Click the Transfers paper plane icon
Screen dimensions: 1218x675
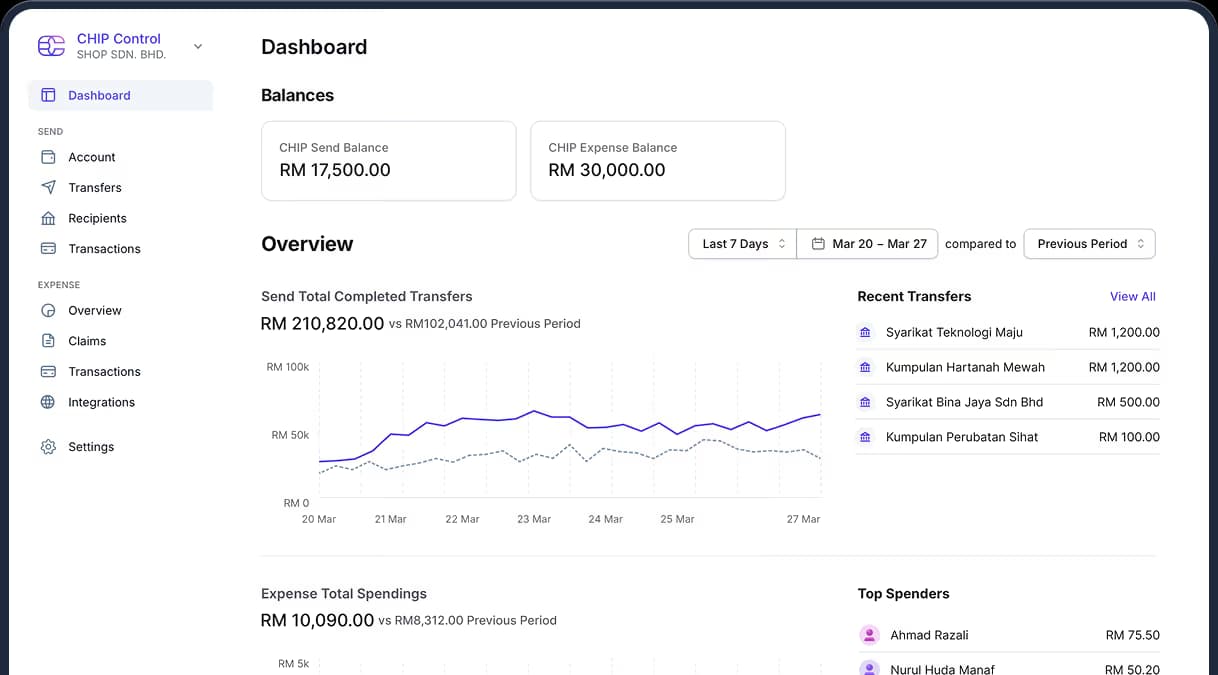[48, 187]
